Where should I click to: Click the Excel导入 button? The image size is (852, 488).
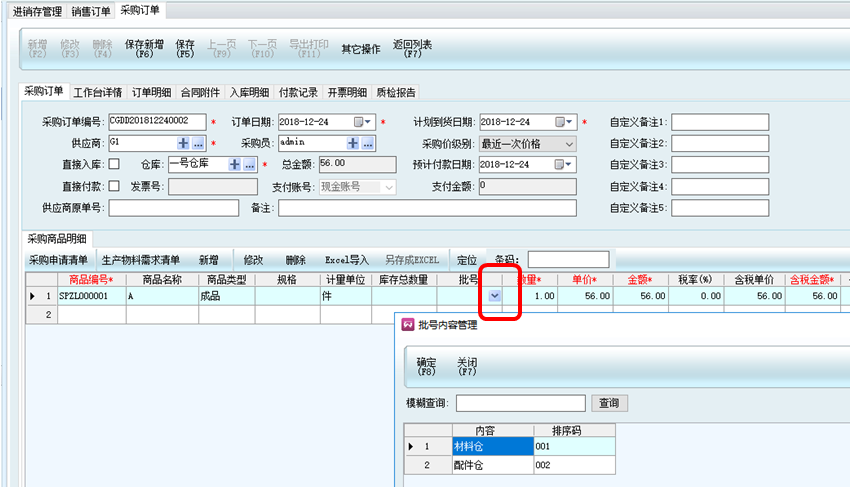[x=346, y=260]
